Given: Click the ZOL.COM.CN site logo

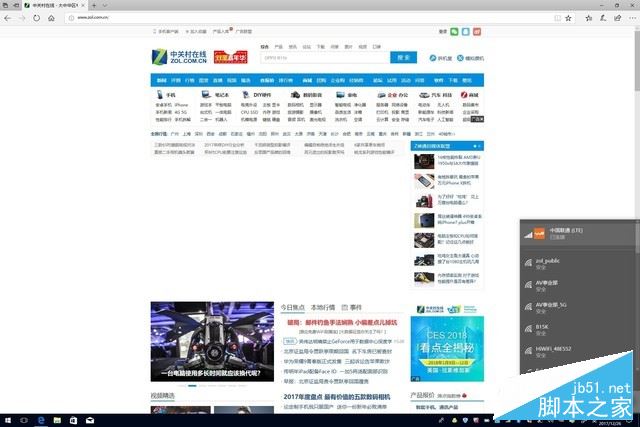Looking at the screenshot, I should [x=179, y=57].
